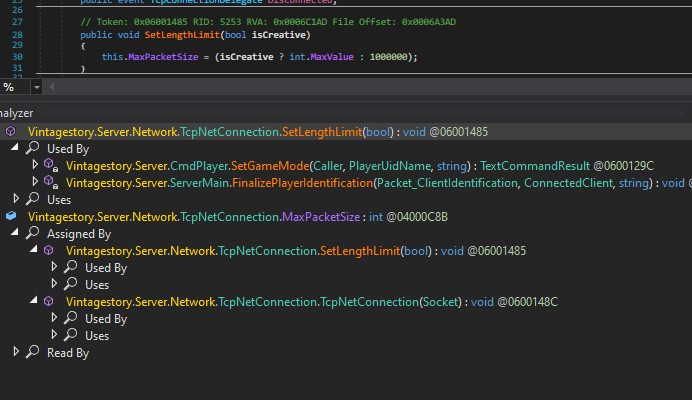Click the magnifier icon beside the top-level Uses node
The height and width of the screenshot is (400, 692).
click(x=33, y=199)
